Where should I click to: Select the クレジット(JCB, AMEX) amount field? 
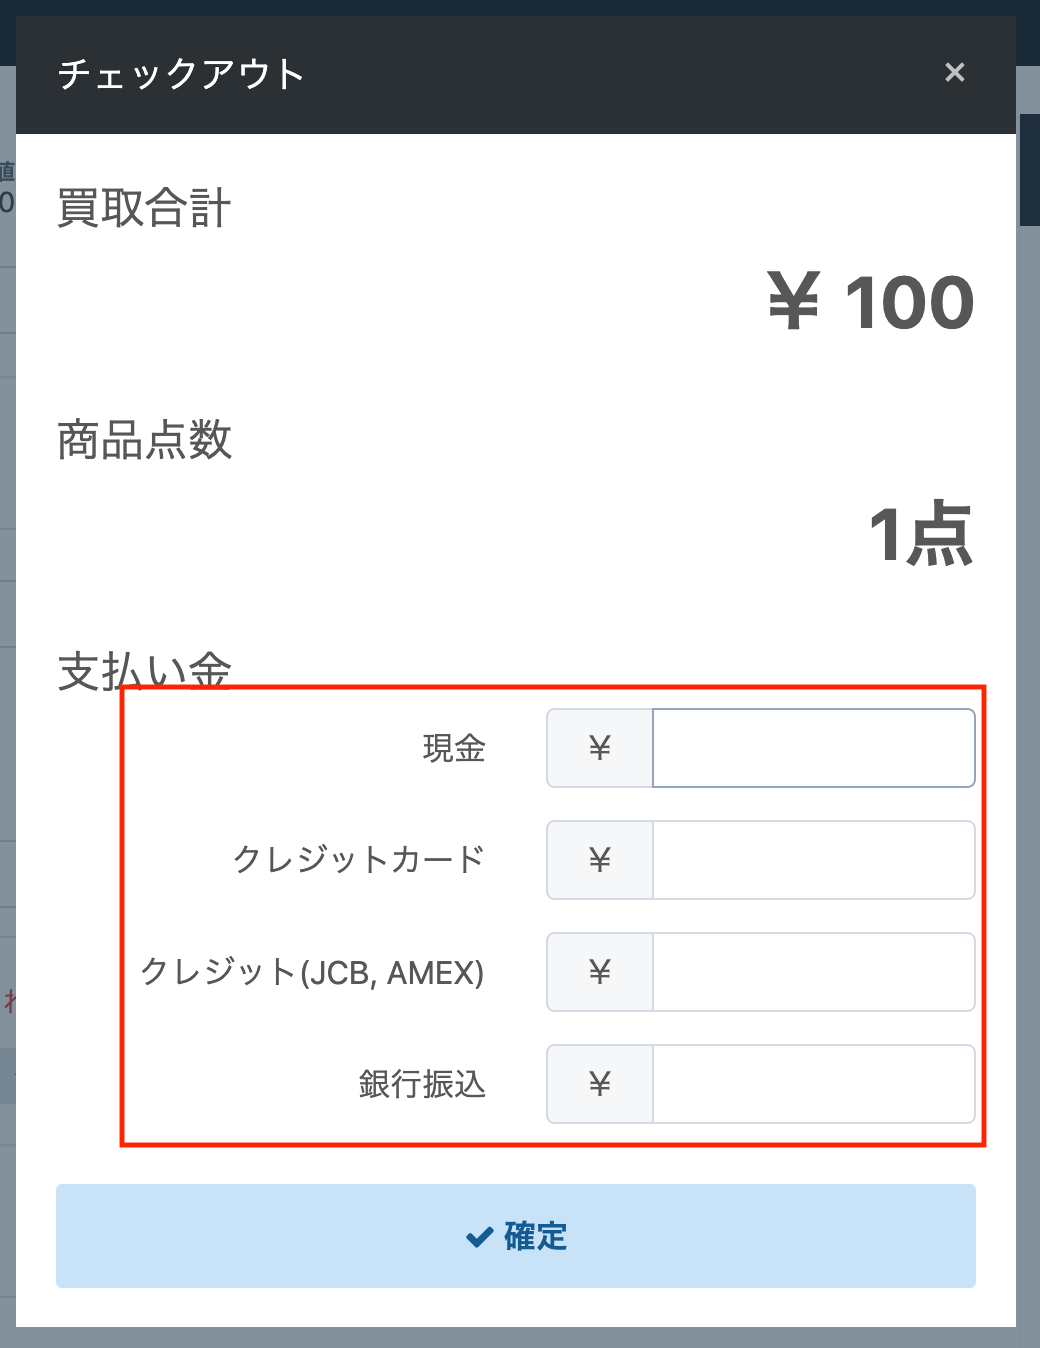point(814,972)
